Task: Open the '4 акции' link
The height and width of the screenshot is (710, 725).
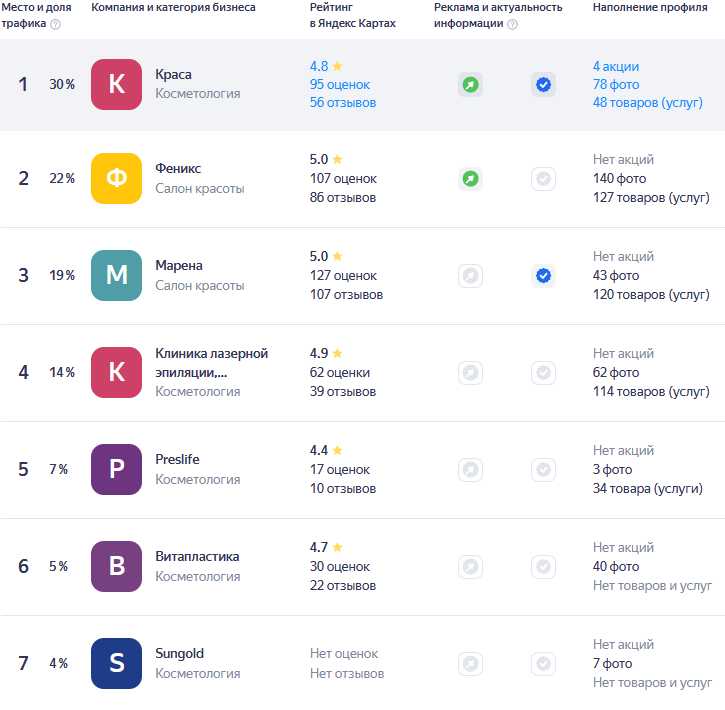Action: pos(616,67)
